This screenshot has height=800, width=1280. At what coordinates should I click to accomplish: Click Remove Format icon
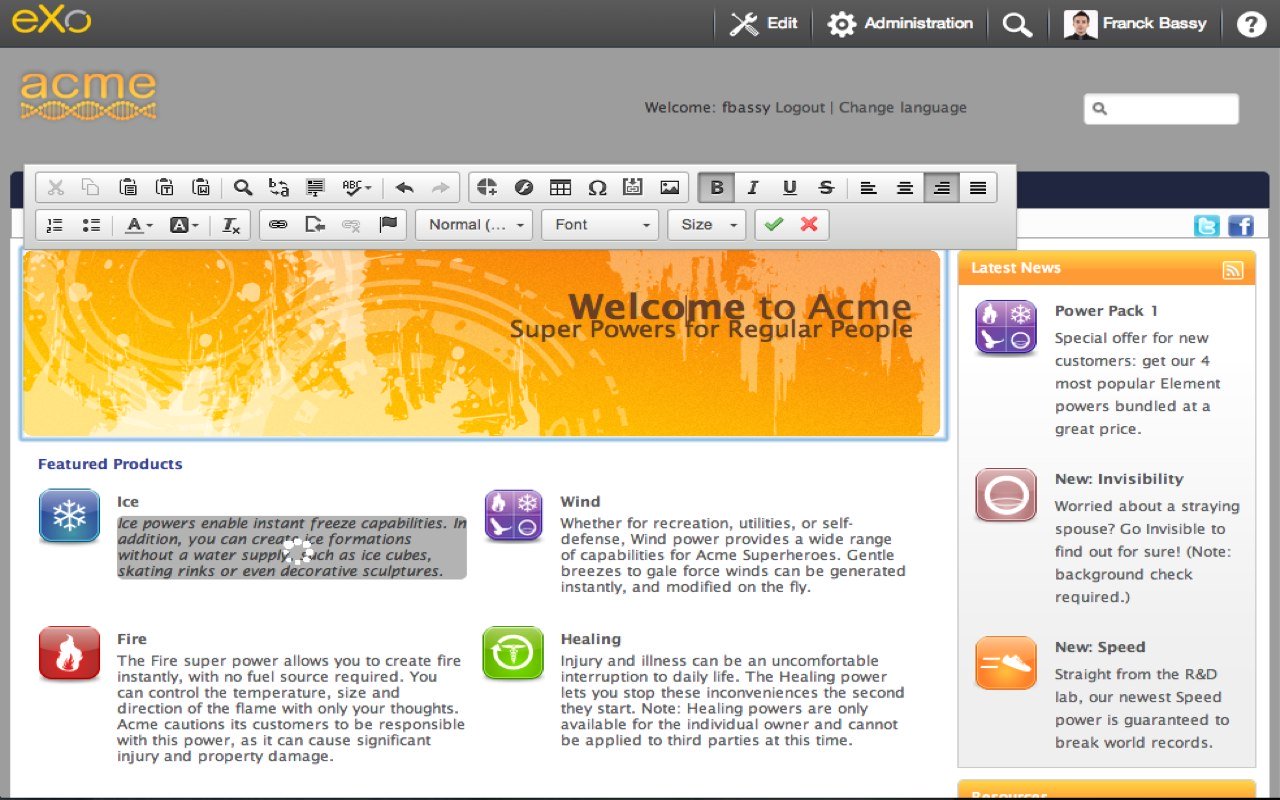(231, 225)
